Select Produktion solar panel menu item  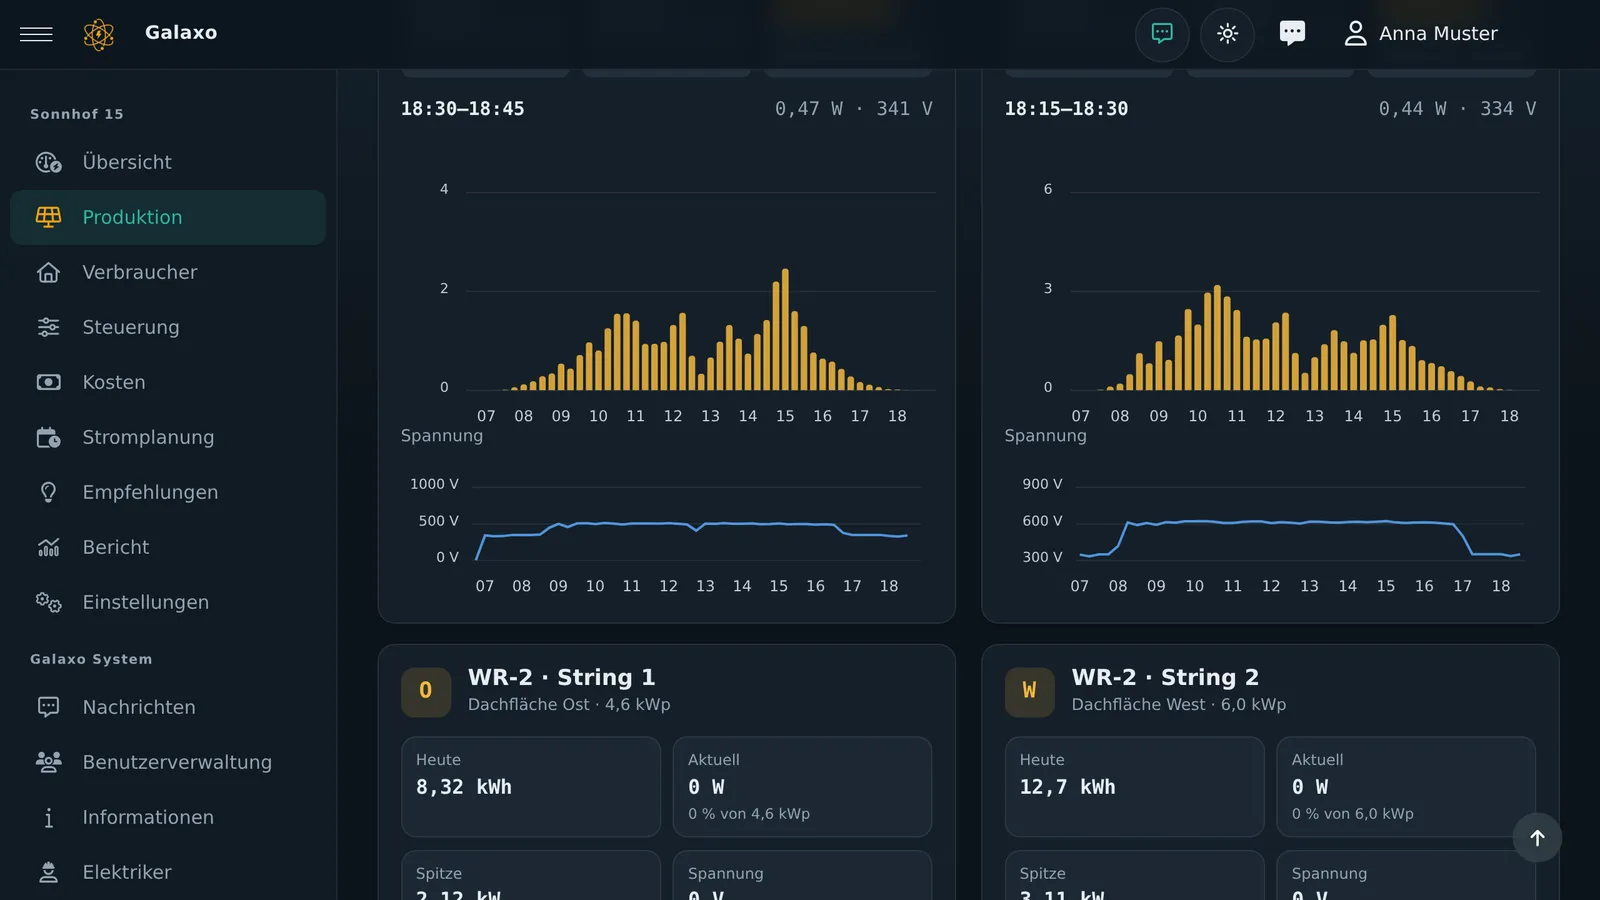click(x=168, y=217)
